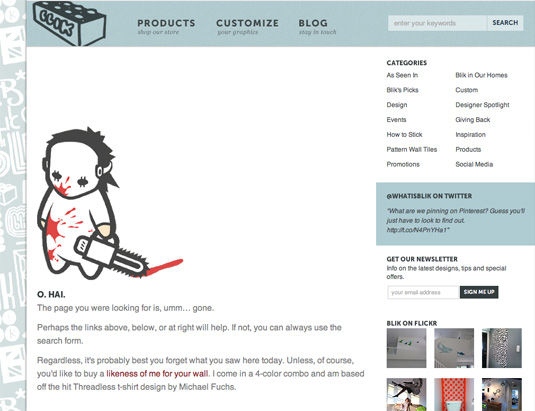Go to the Blog section

coord(317,27)
